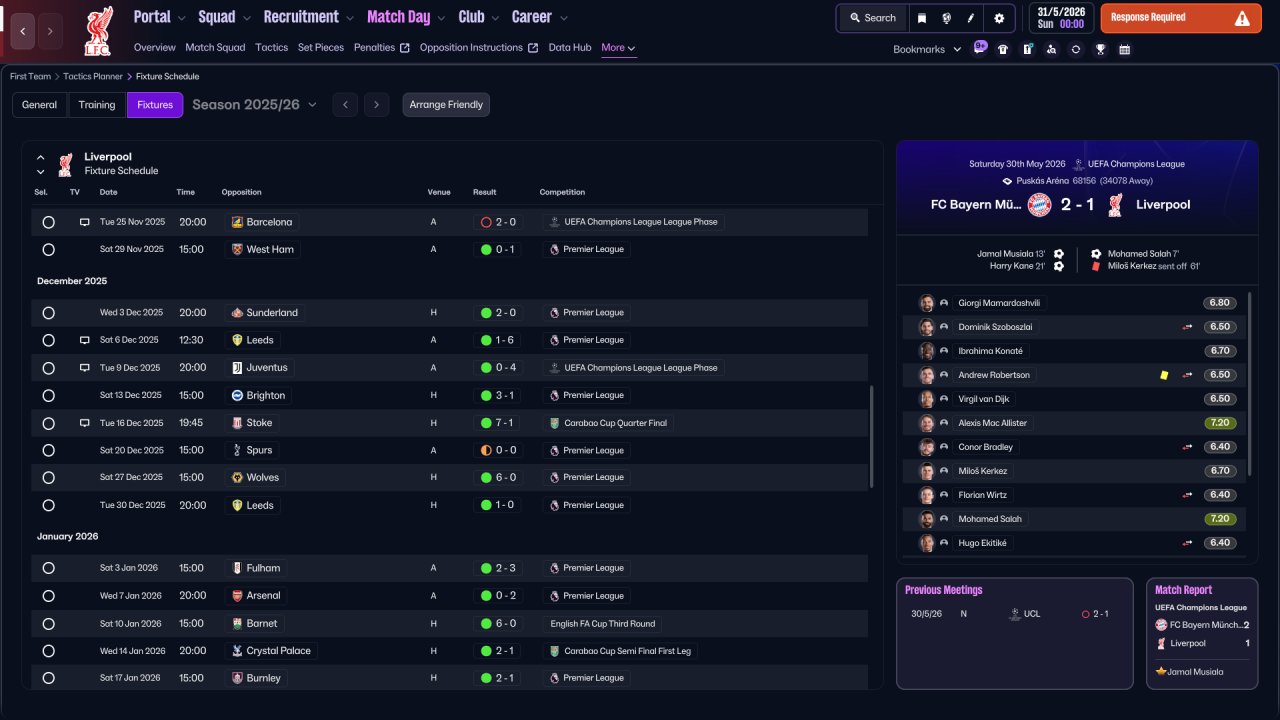Click the 31/5/2026 date and time box
The image size is (1280, 720).
pyautogui.click(x=1059, y=18)
